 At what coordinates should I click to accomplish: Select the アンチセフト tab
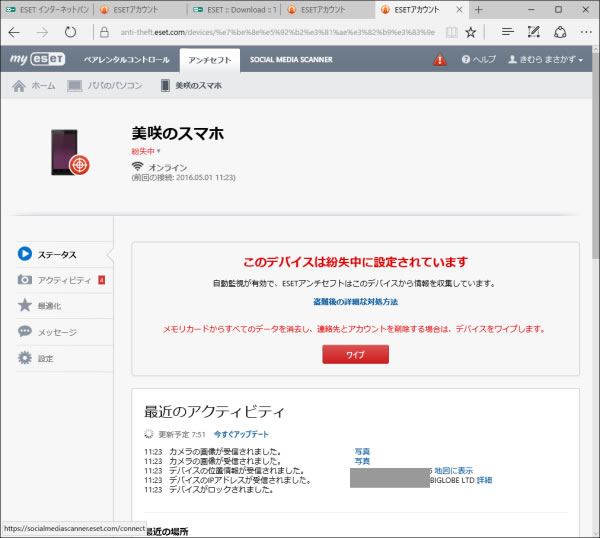click(x=210, y=60)
